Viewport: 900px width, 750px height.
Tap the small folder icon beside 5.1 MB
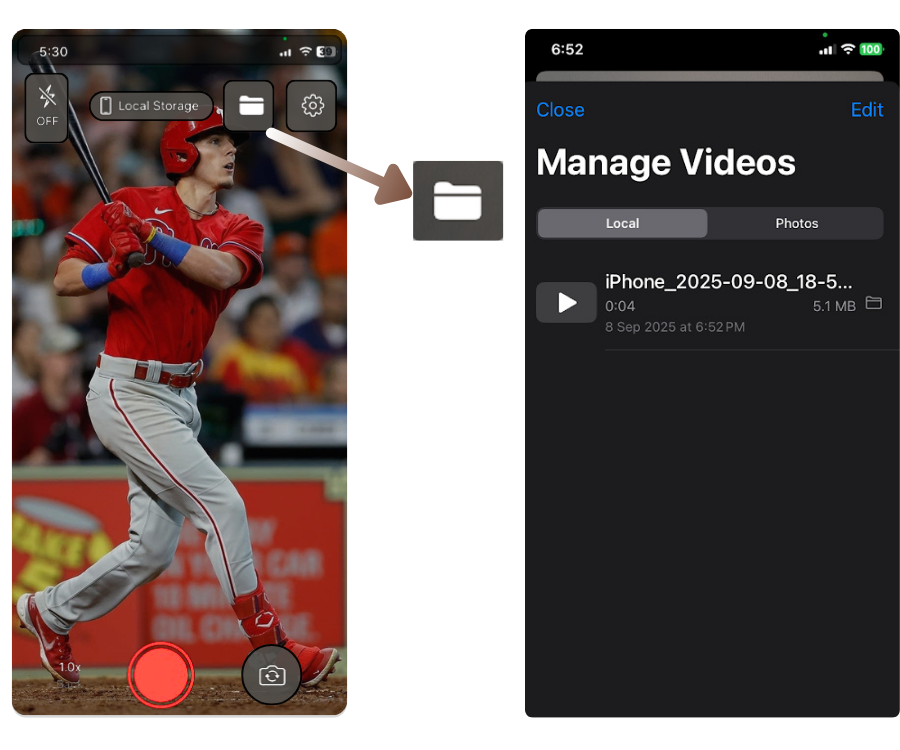click(873, 303)
